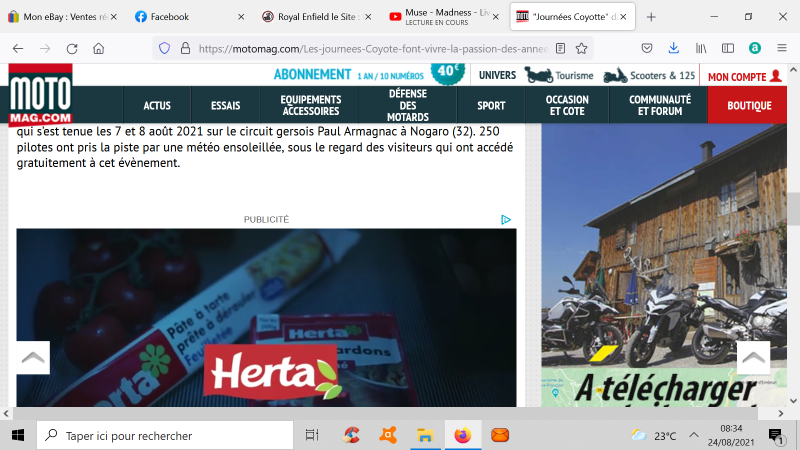Open the Firefox account avatar

(x=755, y=48)
